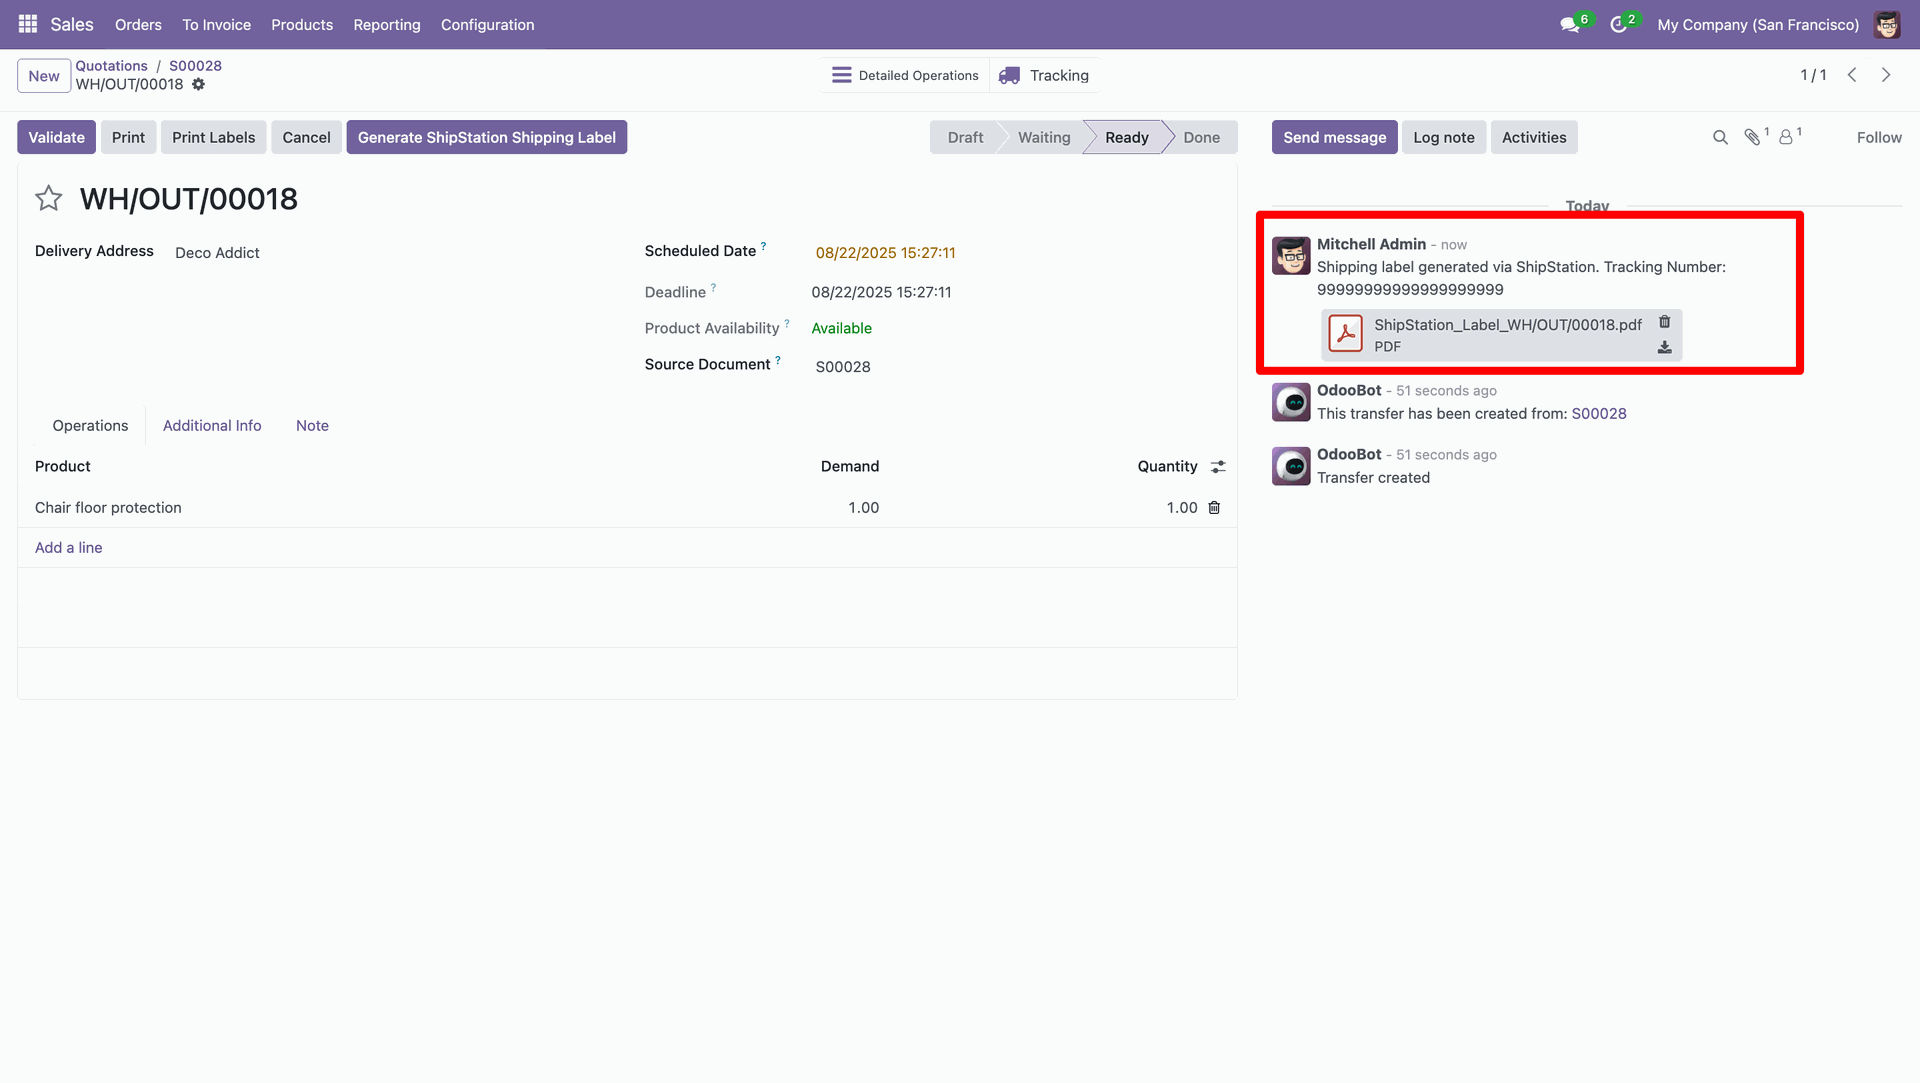Screen dimensions: 1920x1083
Task: Open the S00028 link in chatter
Action: click(x=1598, y=414)
